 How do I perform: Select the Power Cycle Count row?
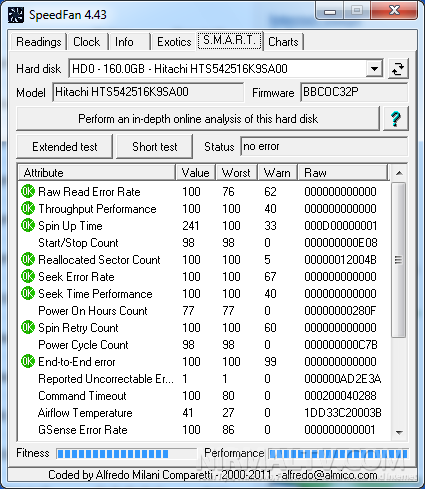click(203, 345)
